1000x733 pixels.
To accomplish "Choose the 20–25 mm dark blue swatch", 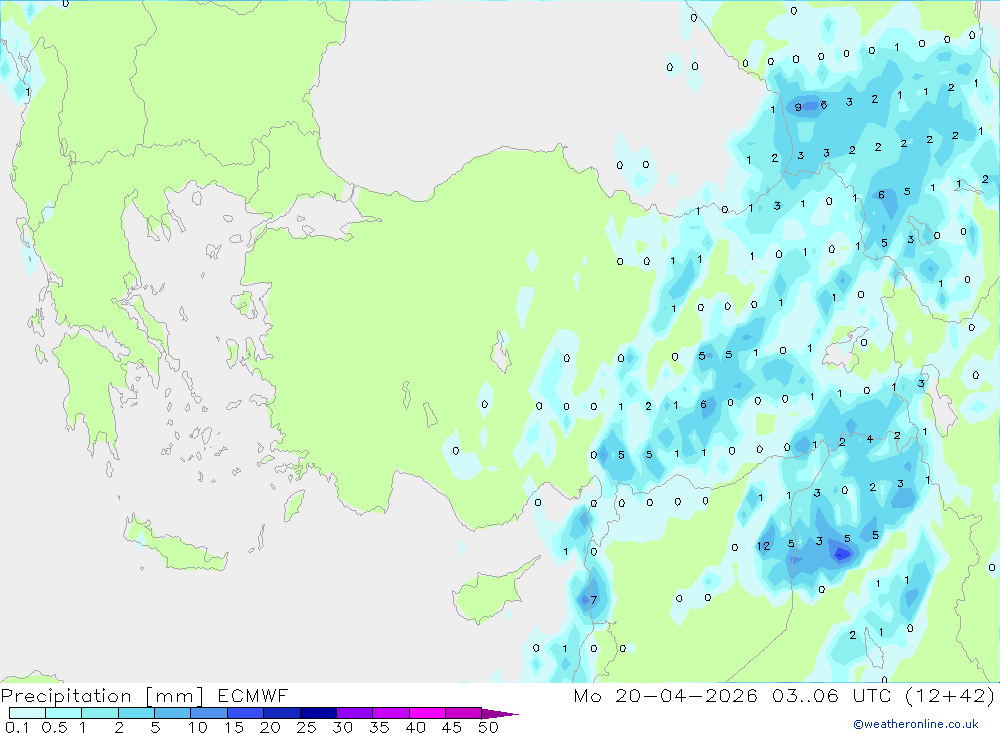I will tap(282, 713).
